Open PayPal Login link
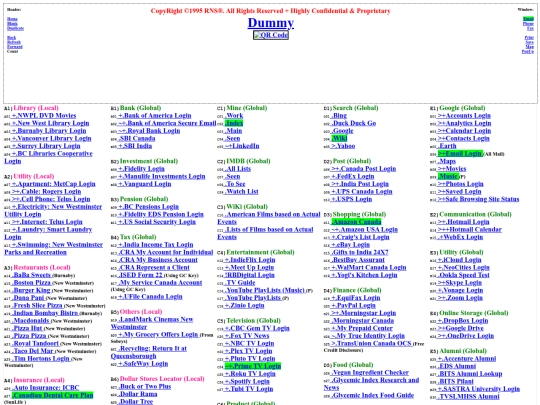Screen dimensions: 540x405 tap(353, 305)
